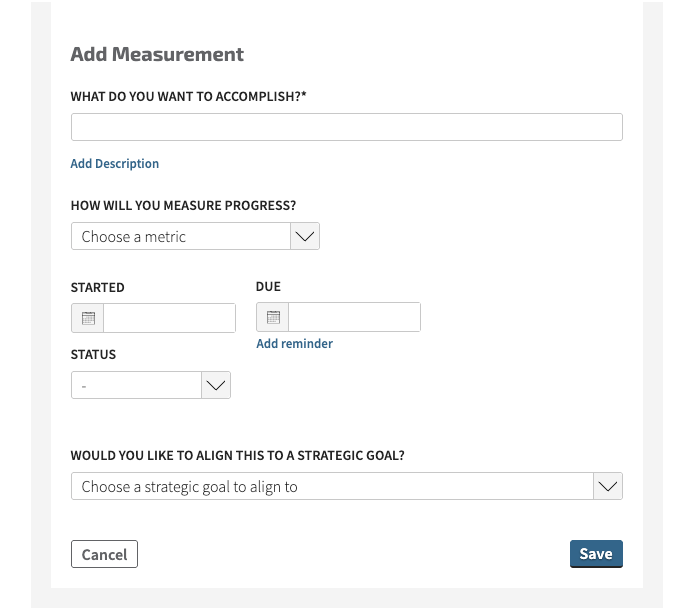The width and height of the screenshot is (693, 609).
Task: Click the Add Description link
Action: tap(115, 164)
